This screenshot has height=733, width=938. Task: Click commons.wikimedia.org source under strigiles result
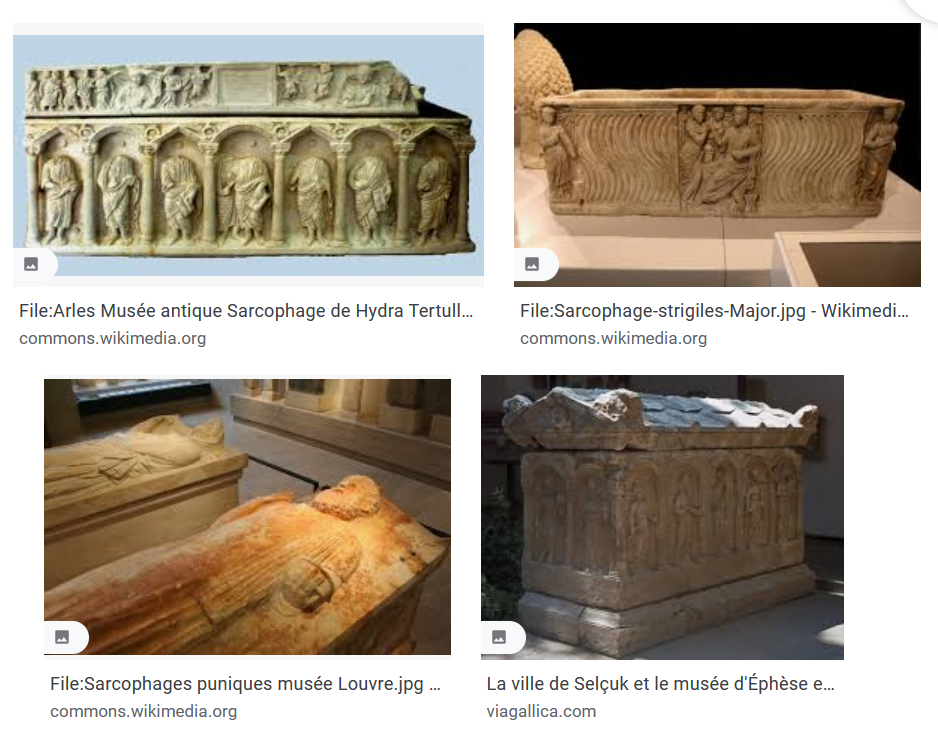(613, 339)
